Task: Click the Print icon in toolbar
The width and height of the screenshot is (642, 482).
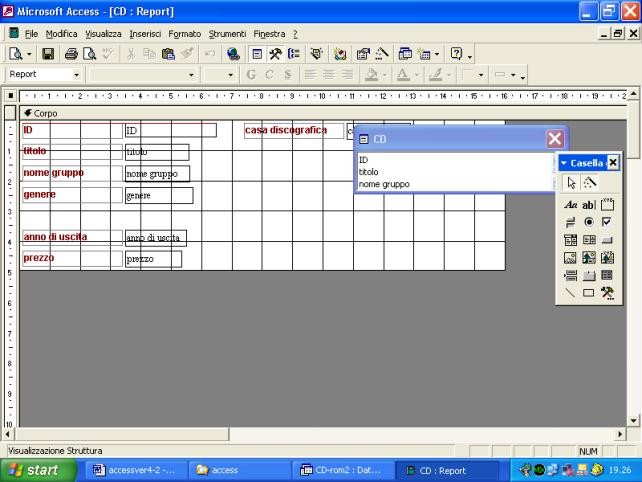Action: [x=72, y=54]
